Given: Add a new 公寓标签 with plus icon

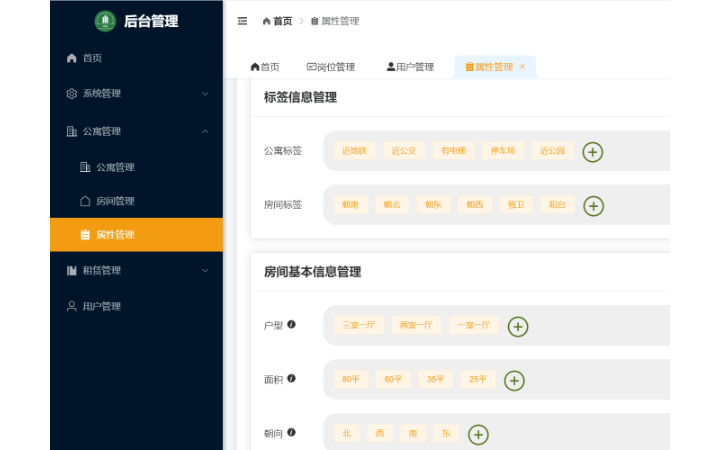Looking at the screenshot, I should click(x=592, y=152).
